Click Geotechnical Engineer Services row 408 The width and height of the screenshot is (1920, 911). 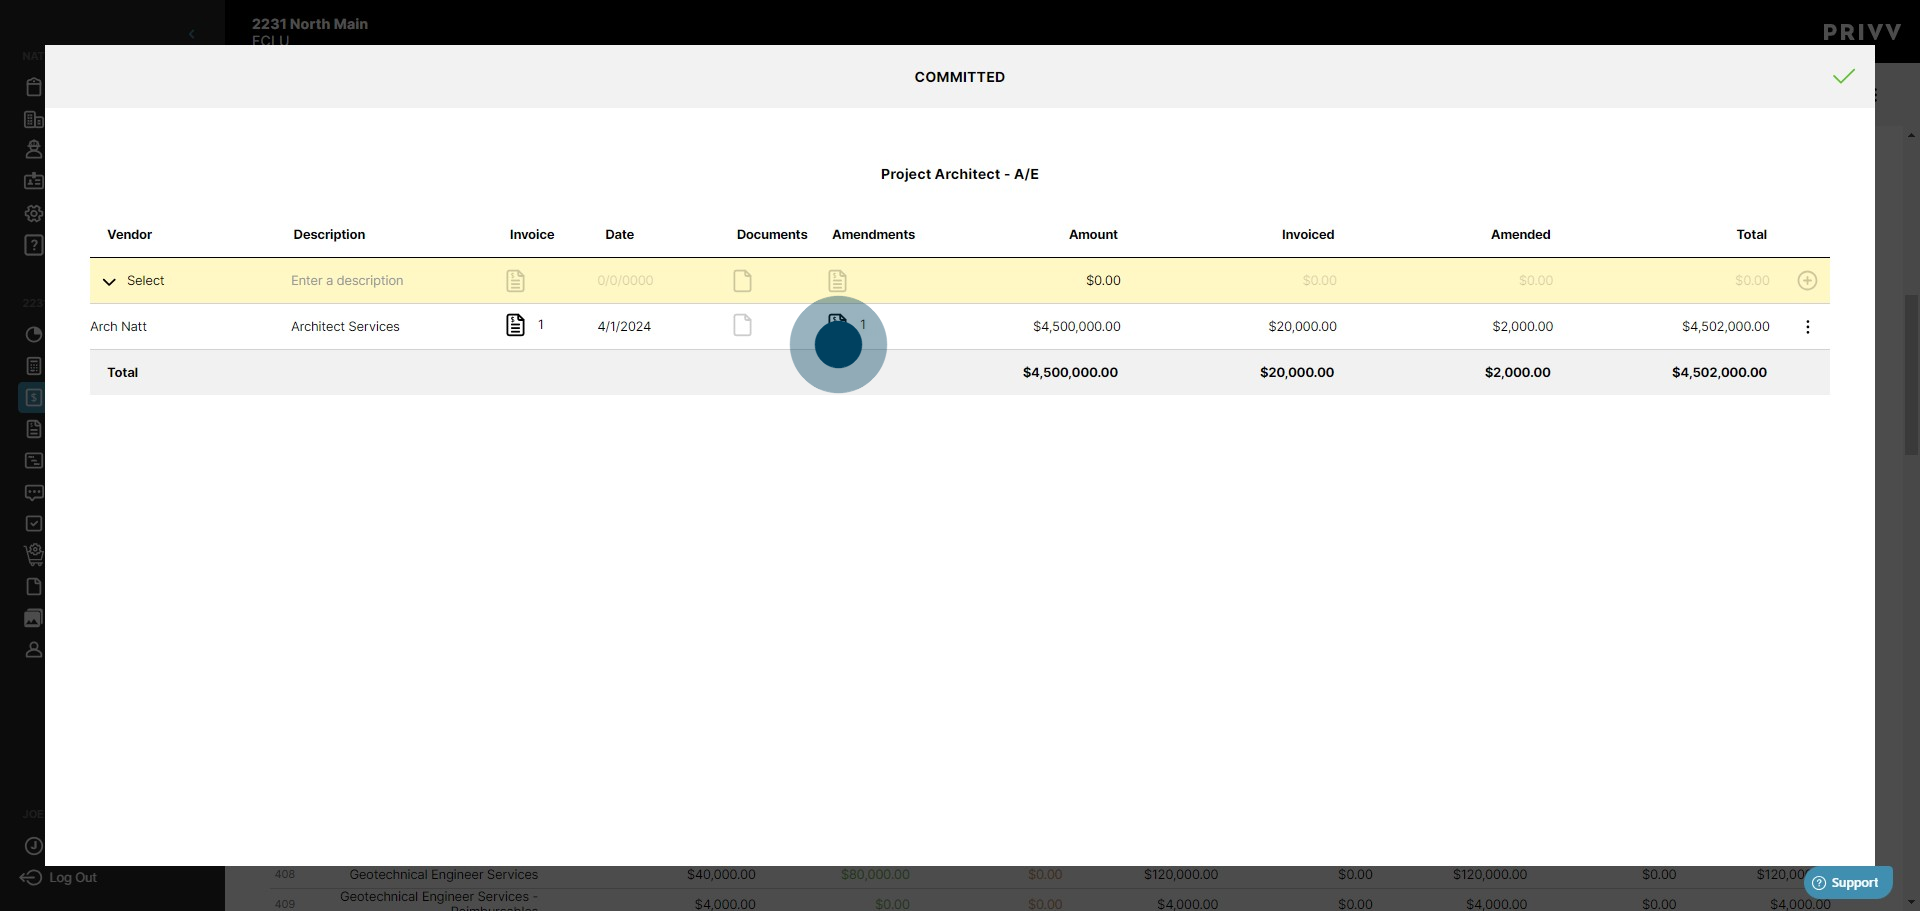point(443,875)
